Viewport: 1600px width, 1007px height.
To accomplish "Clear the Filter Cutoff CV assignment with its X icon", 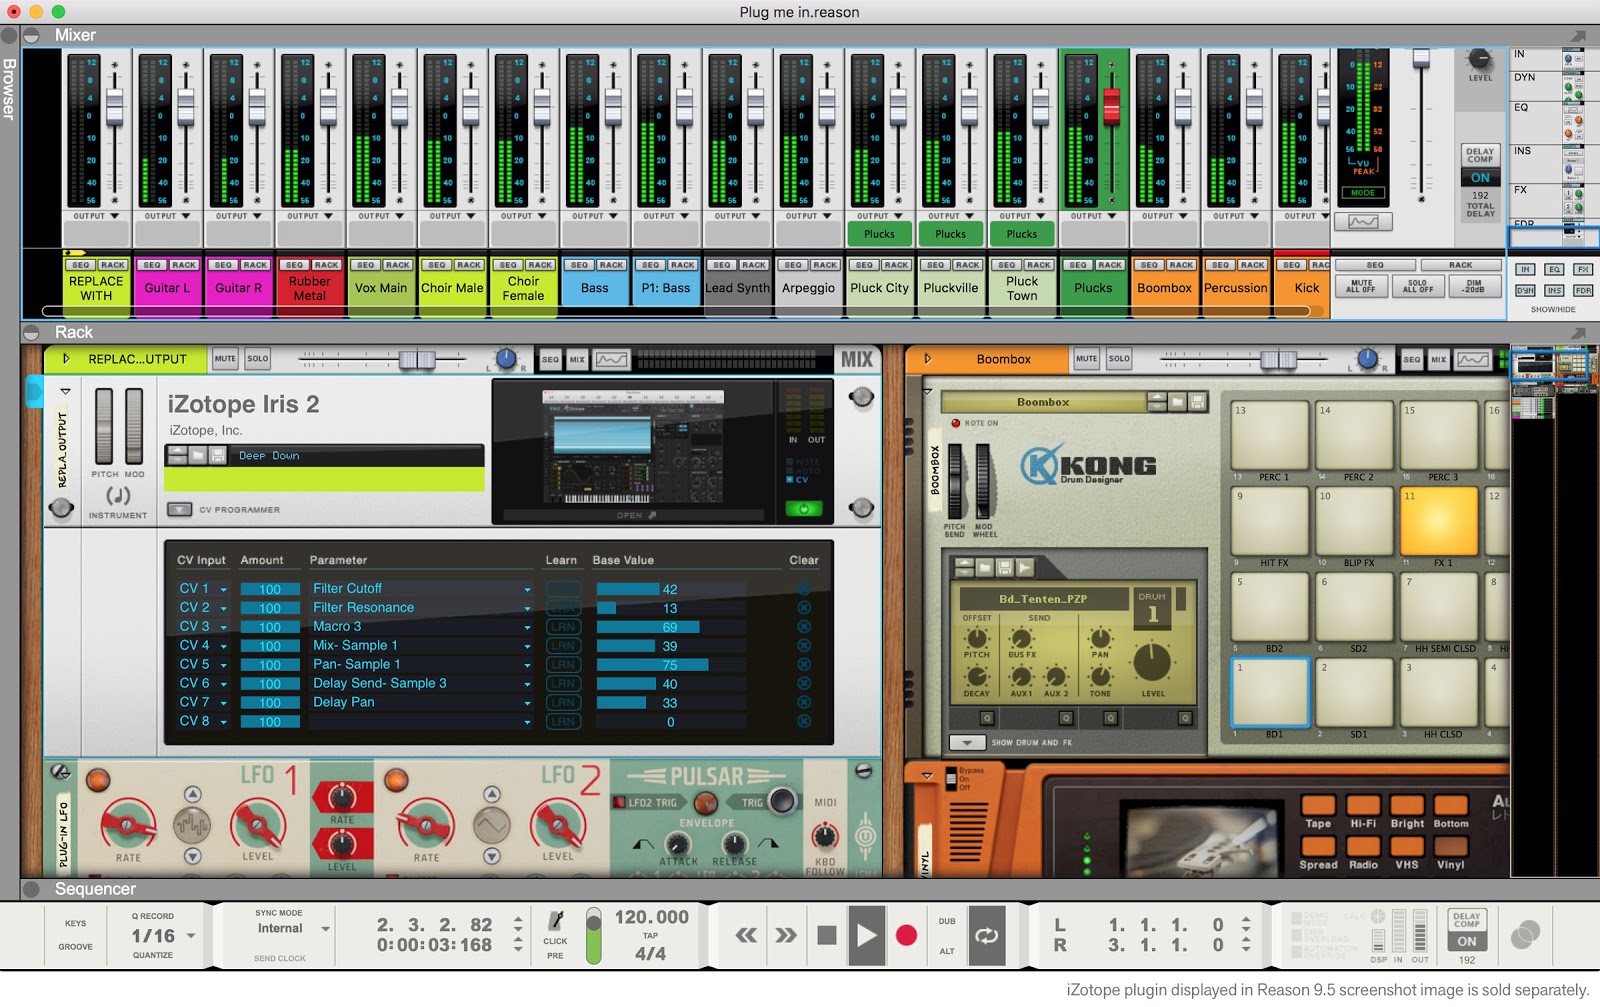I will pos(803,588).
